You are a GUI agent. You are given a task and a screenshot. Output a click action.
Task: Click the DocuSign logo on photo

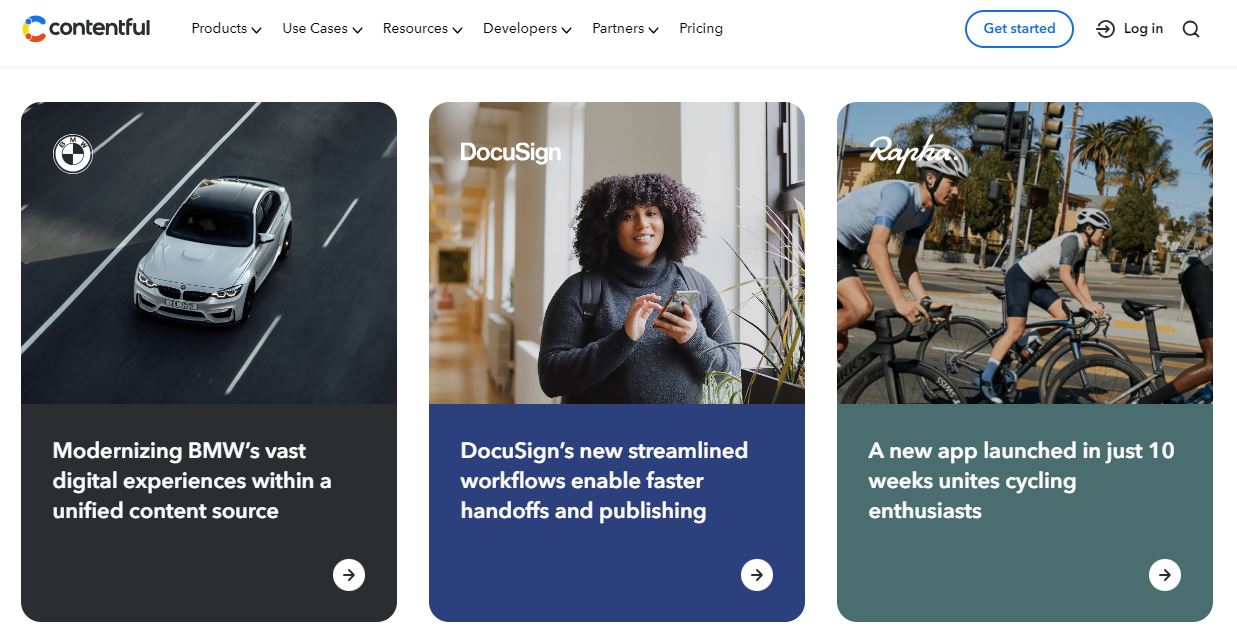(x=510, y=152)
